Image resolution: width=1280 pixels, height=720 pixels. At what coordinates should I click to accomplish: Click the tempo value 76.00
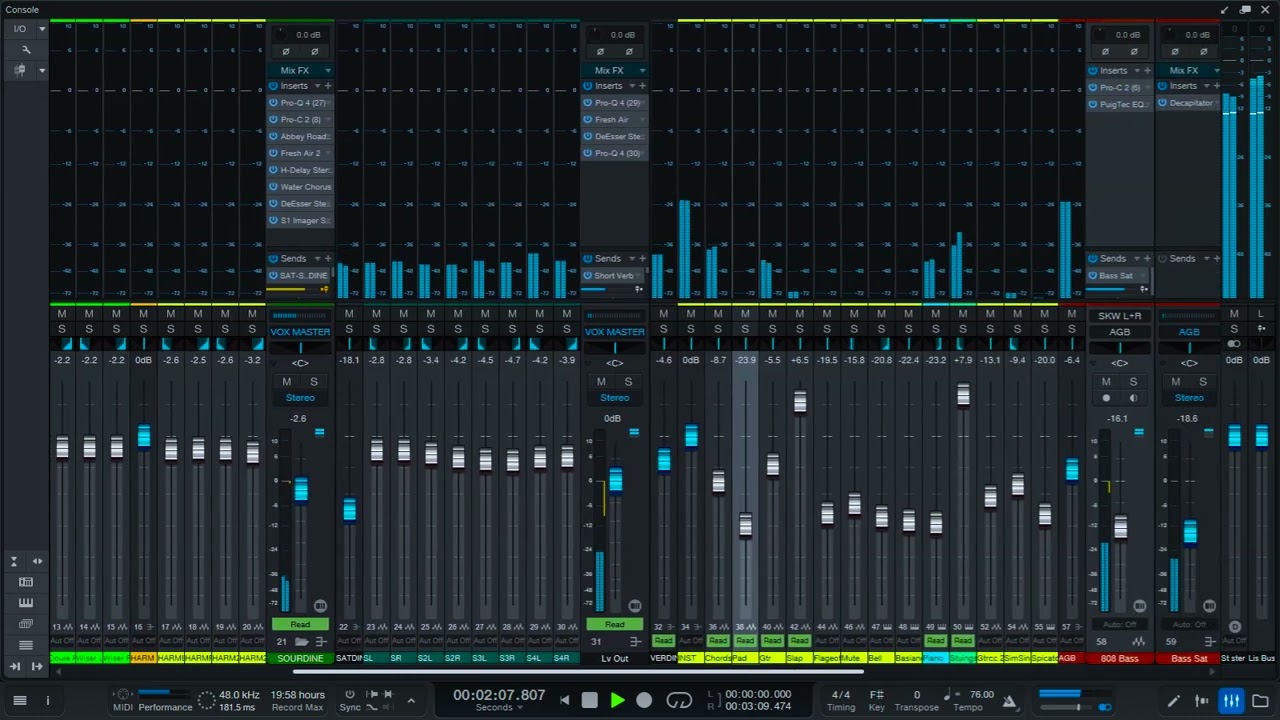coord(981,695)
